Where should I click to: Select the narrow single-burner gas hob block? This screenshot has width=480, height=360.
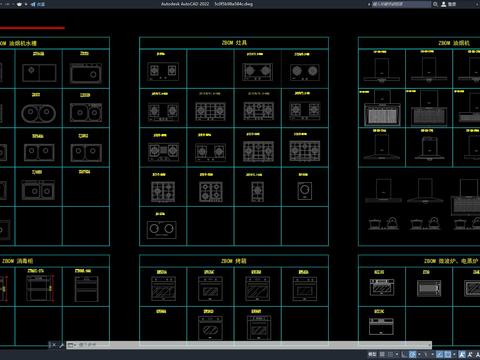click(x=257, y=191)
